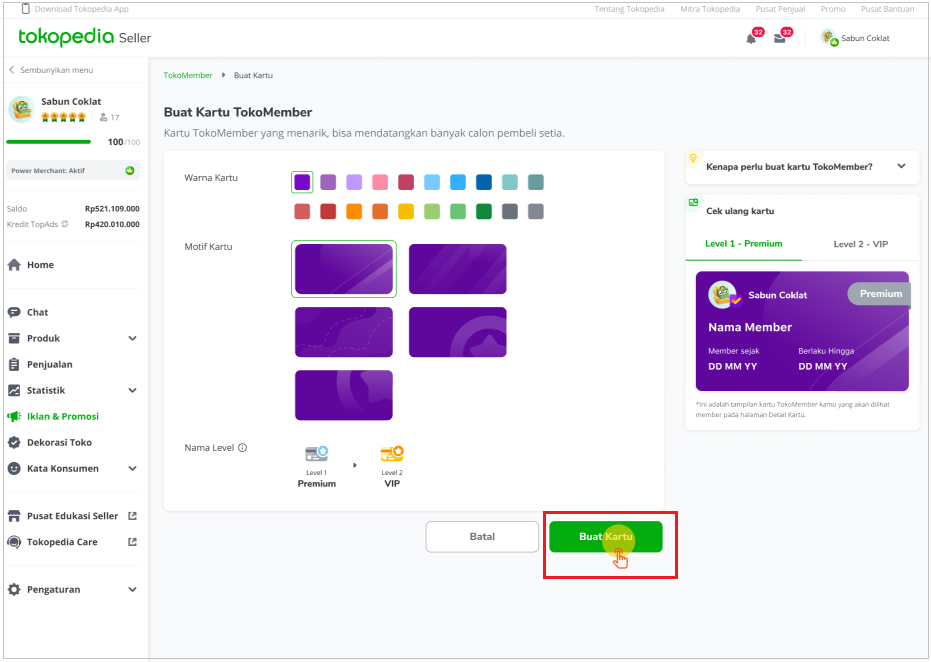Select the wavy dashed card motif thumbnail

[344, 332]
